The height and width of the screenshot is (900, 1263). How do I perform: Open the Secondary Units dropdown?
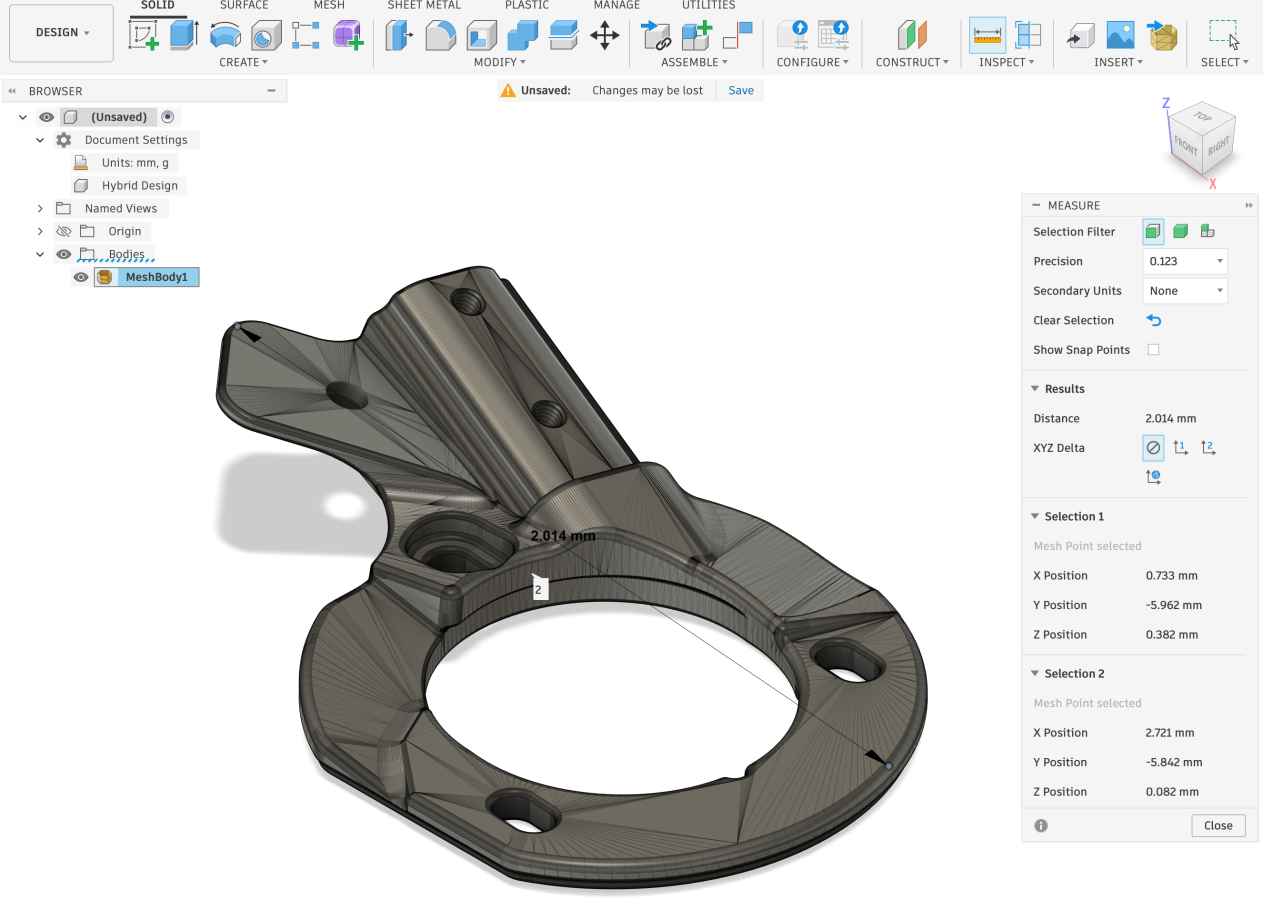coord(1184,291)
